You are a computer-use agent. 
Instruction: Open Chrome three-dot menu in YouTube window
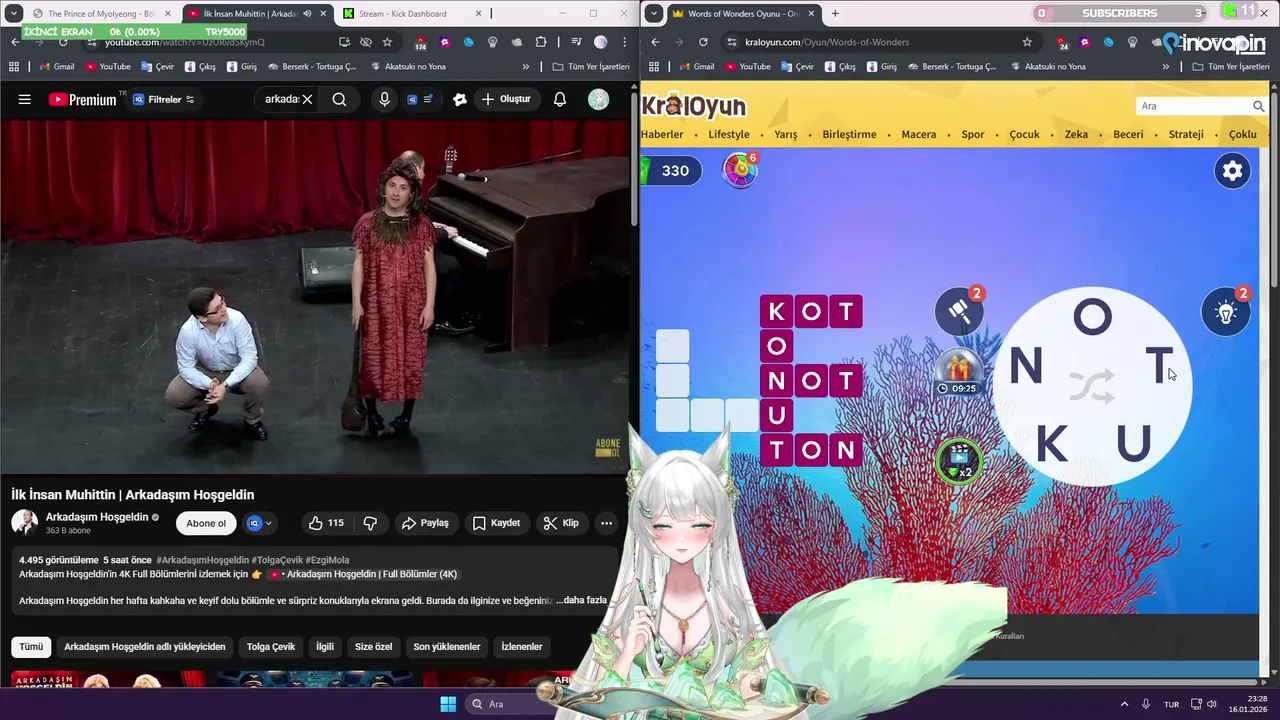pos(624,42)
